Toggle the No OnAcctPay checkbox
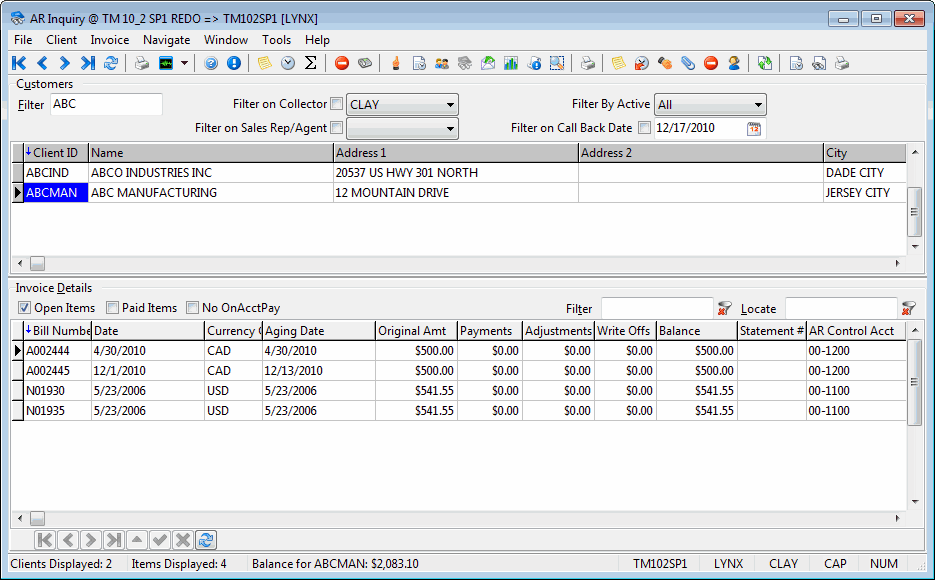 point(192,308)
